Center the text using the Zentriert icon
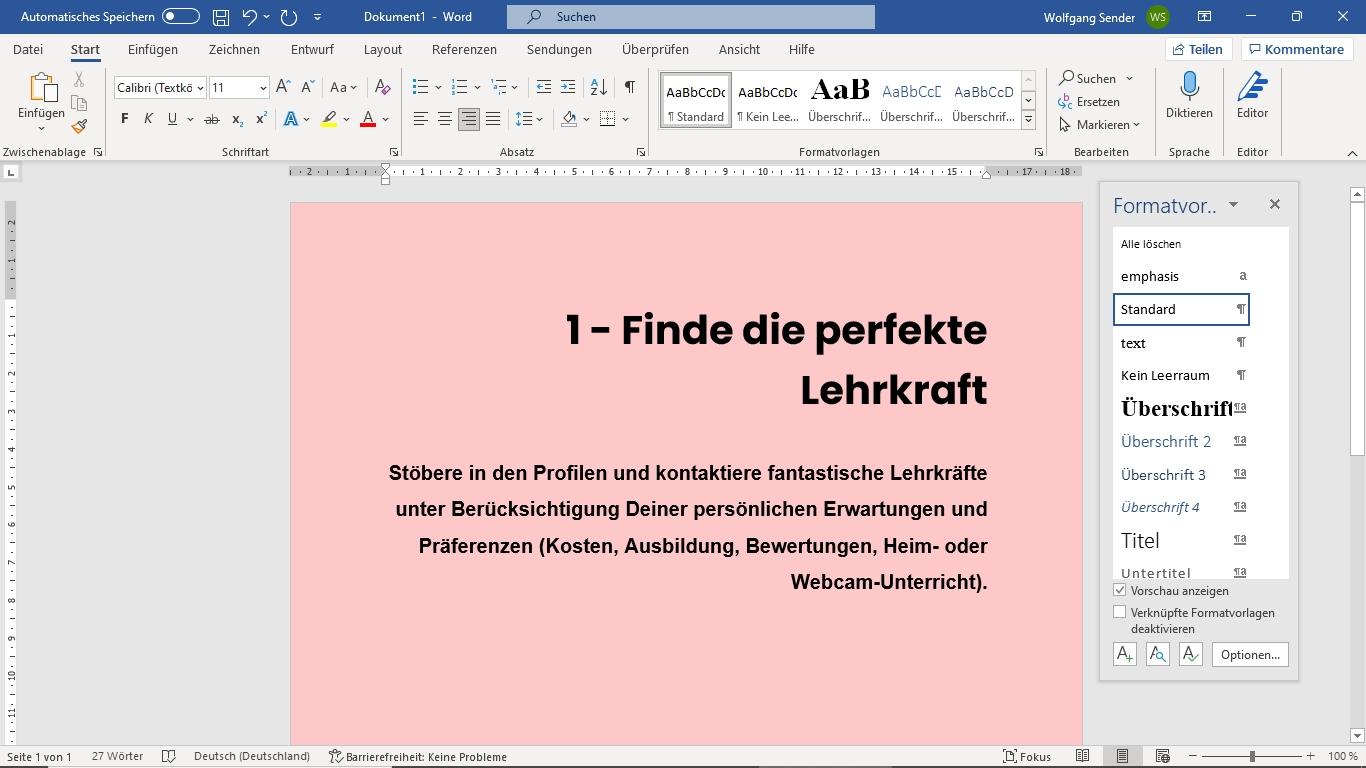Image resolution: width=1366 pixels, height=768 pixels. tap(444, 119)
